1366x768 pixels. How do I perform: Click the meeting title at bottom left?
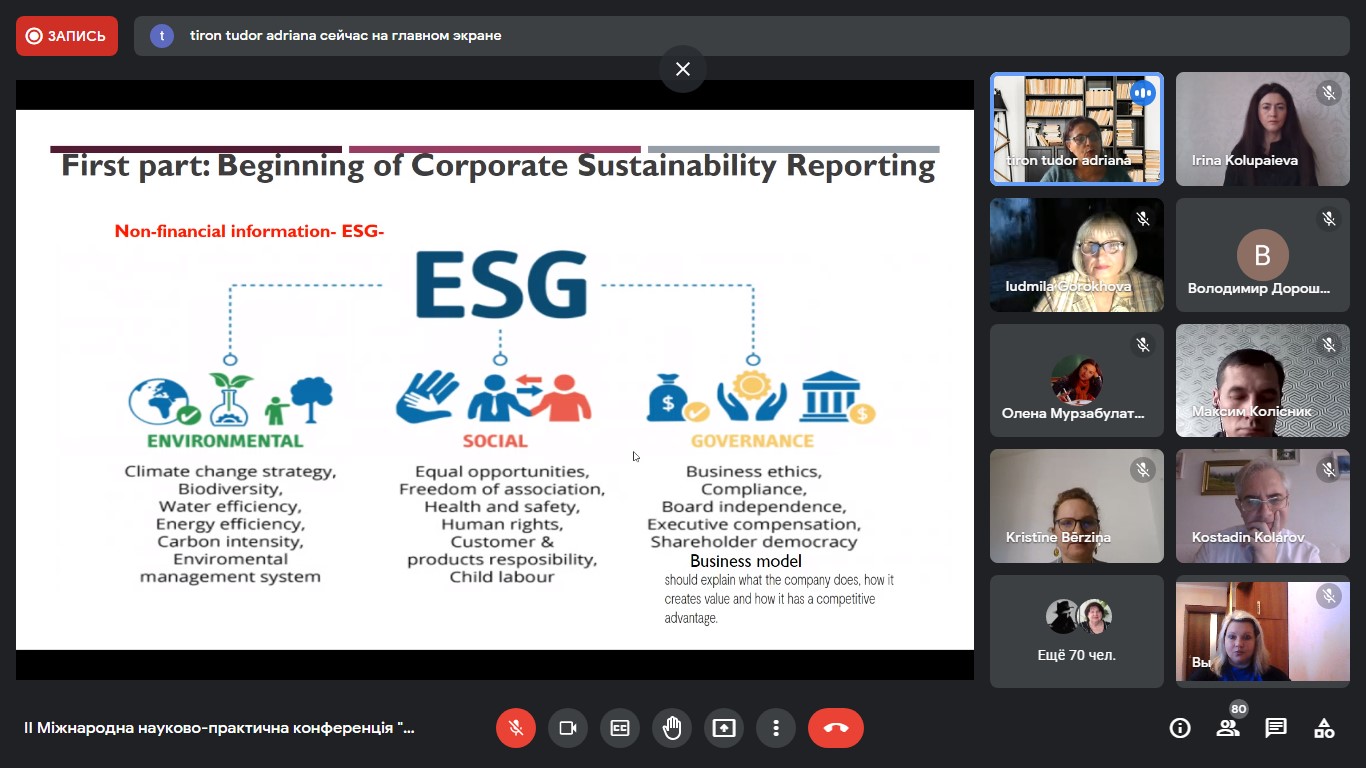(219, 728)
